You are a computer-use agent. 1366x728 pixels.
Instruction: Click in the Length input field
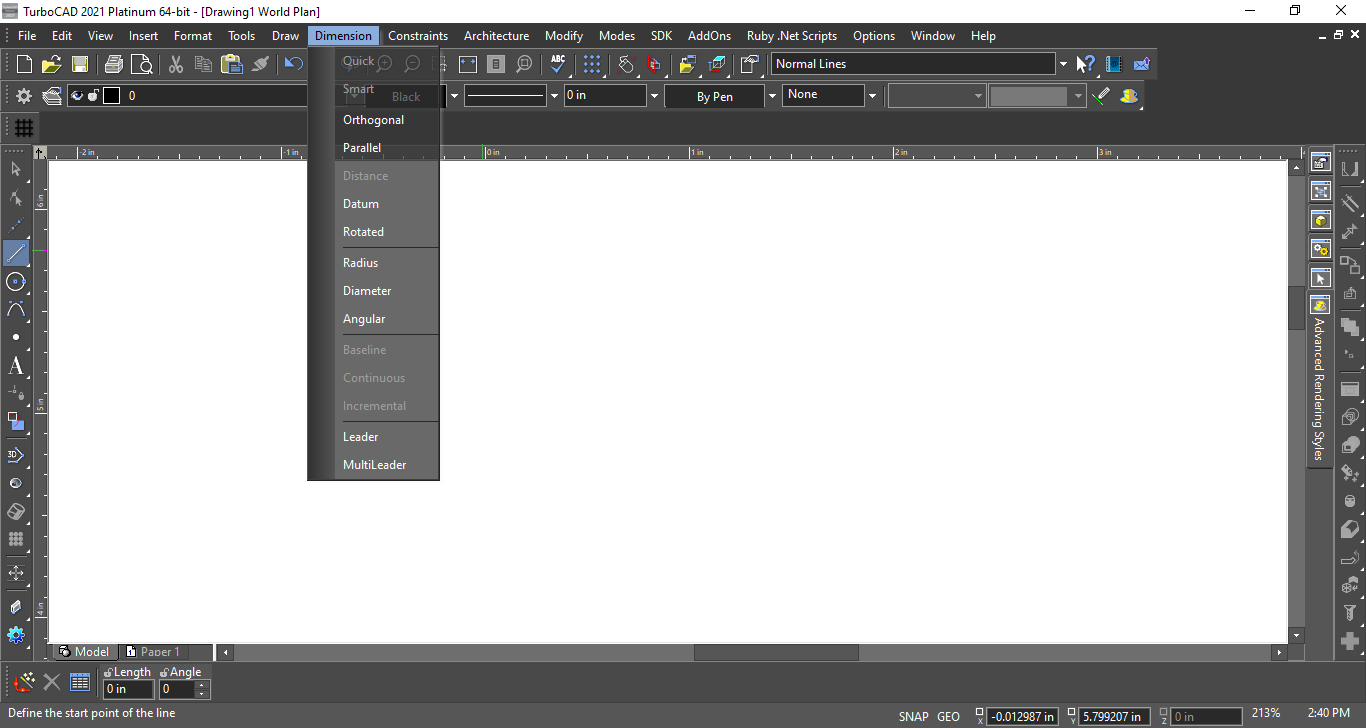point(129,689)
